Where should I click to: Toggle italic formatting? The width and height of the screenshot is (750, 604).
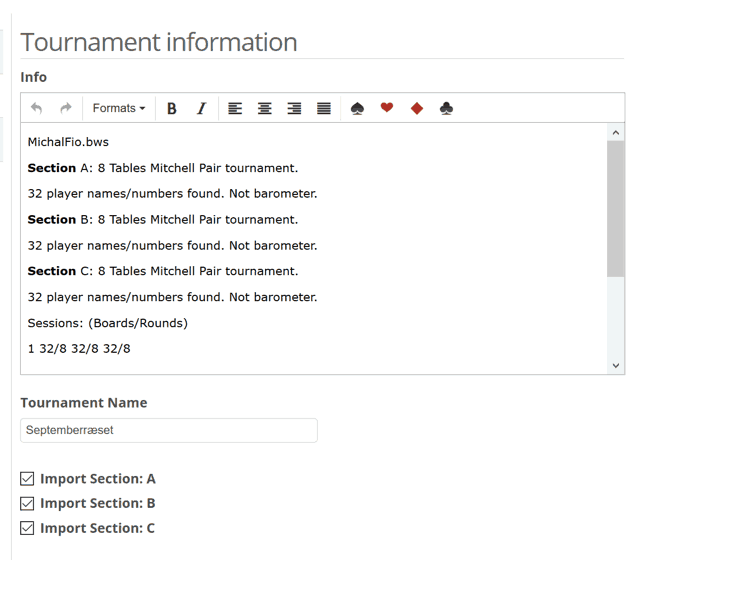(x=201, y=108)
